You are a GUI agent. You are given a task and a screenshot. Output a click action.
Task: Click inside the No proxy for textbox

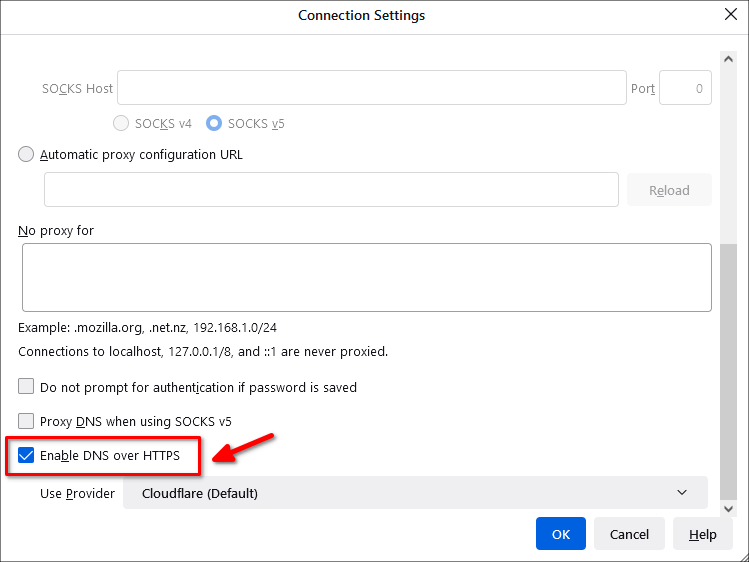[x=366, y=277]
